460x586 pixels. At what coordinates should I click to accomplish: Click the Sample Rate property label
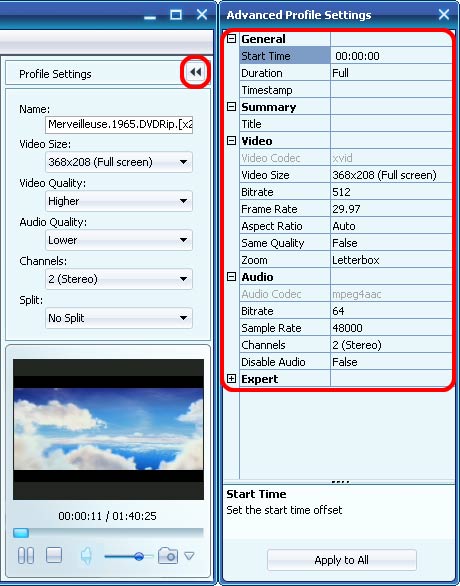(x=271, y=328)
